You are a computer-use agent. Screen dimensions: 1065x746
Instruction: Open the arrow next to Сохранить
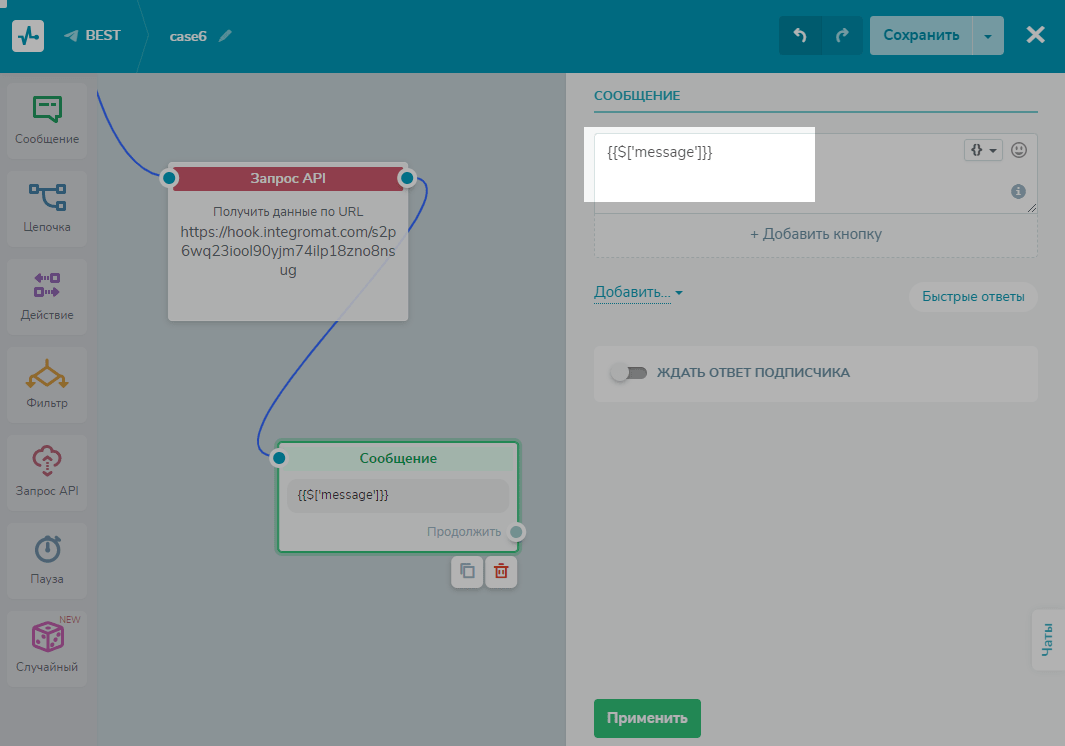click(987, 36)
